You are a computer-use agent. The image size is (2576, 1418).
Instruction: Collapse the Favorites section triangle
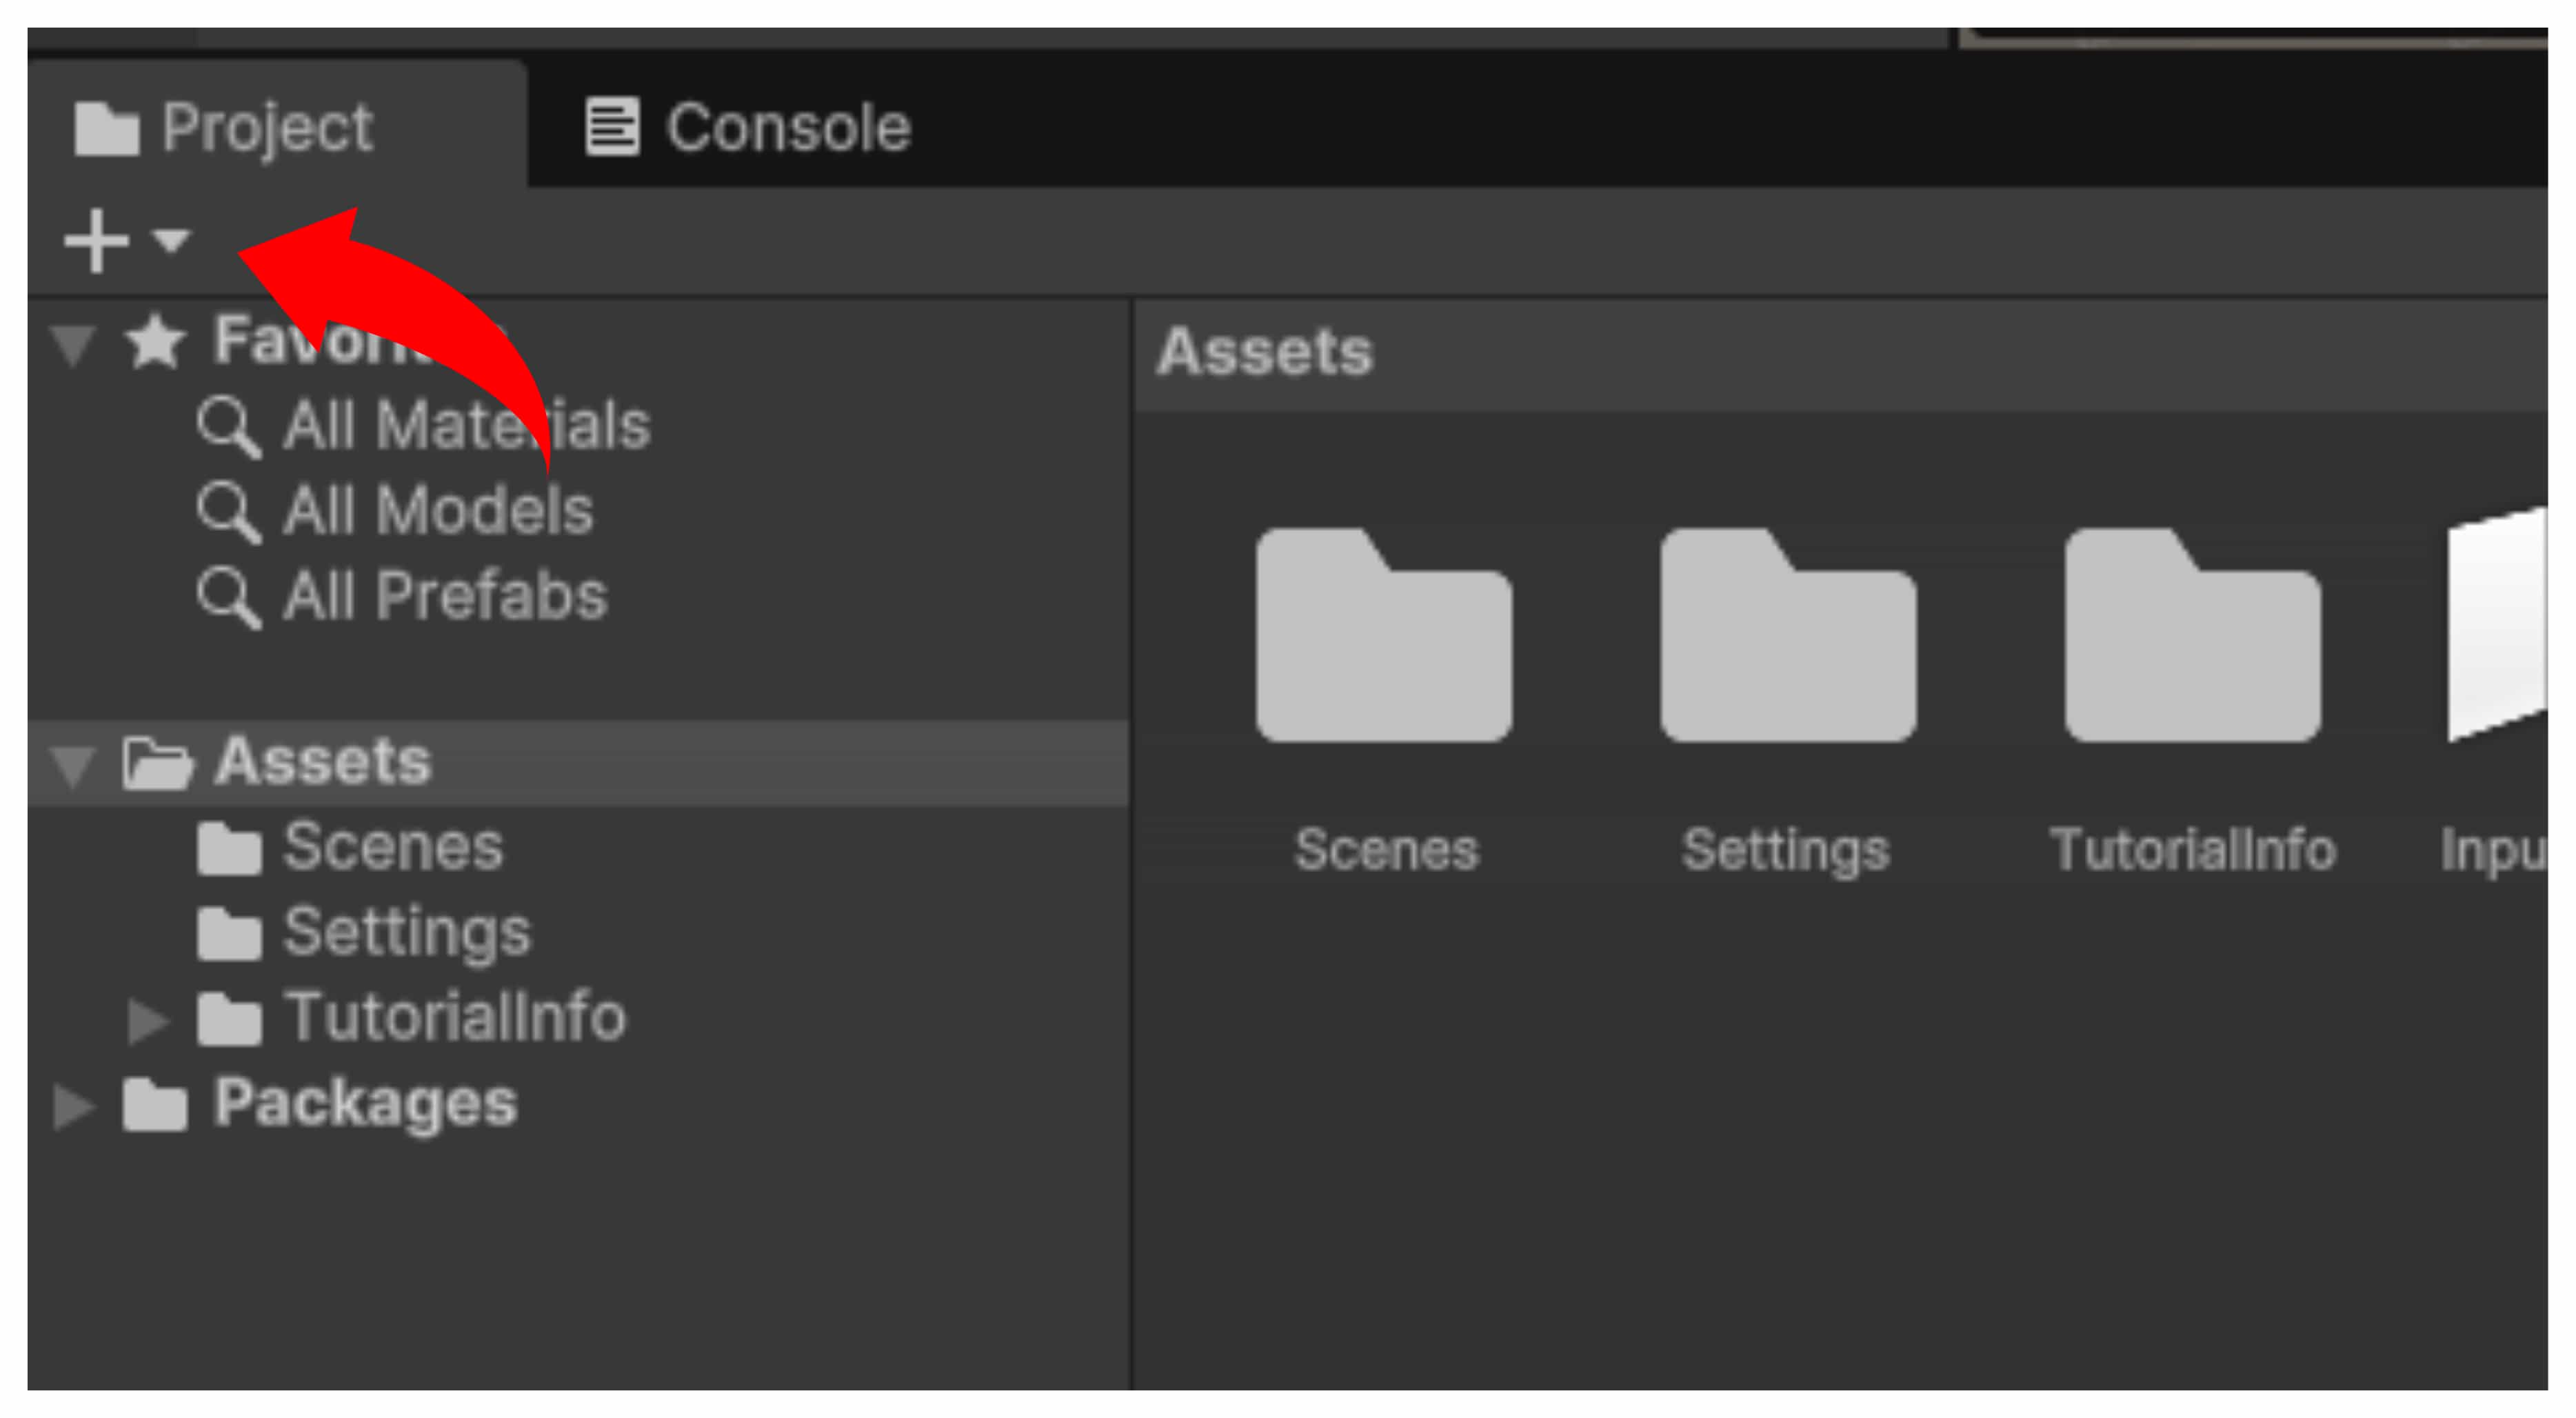(x=73, y=344)
